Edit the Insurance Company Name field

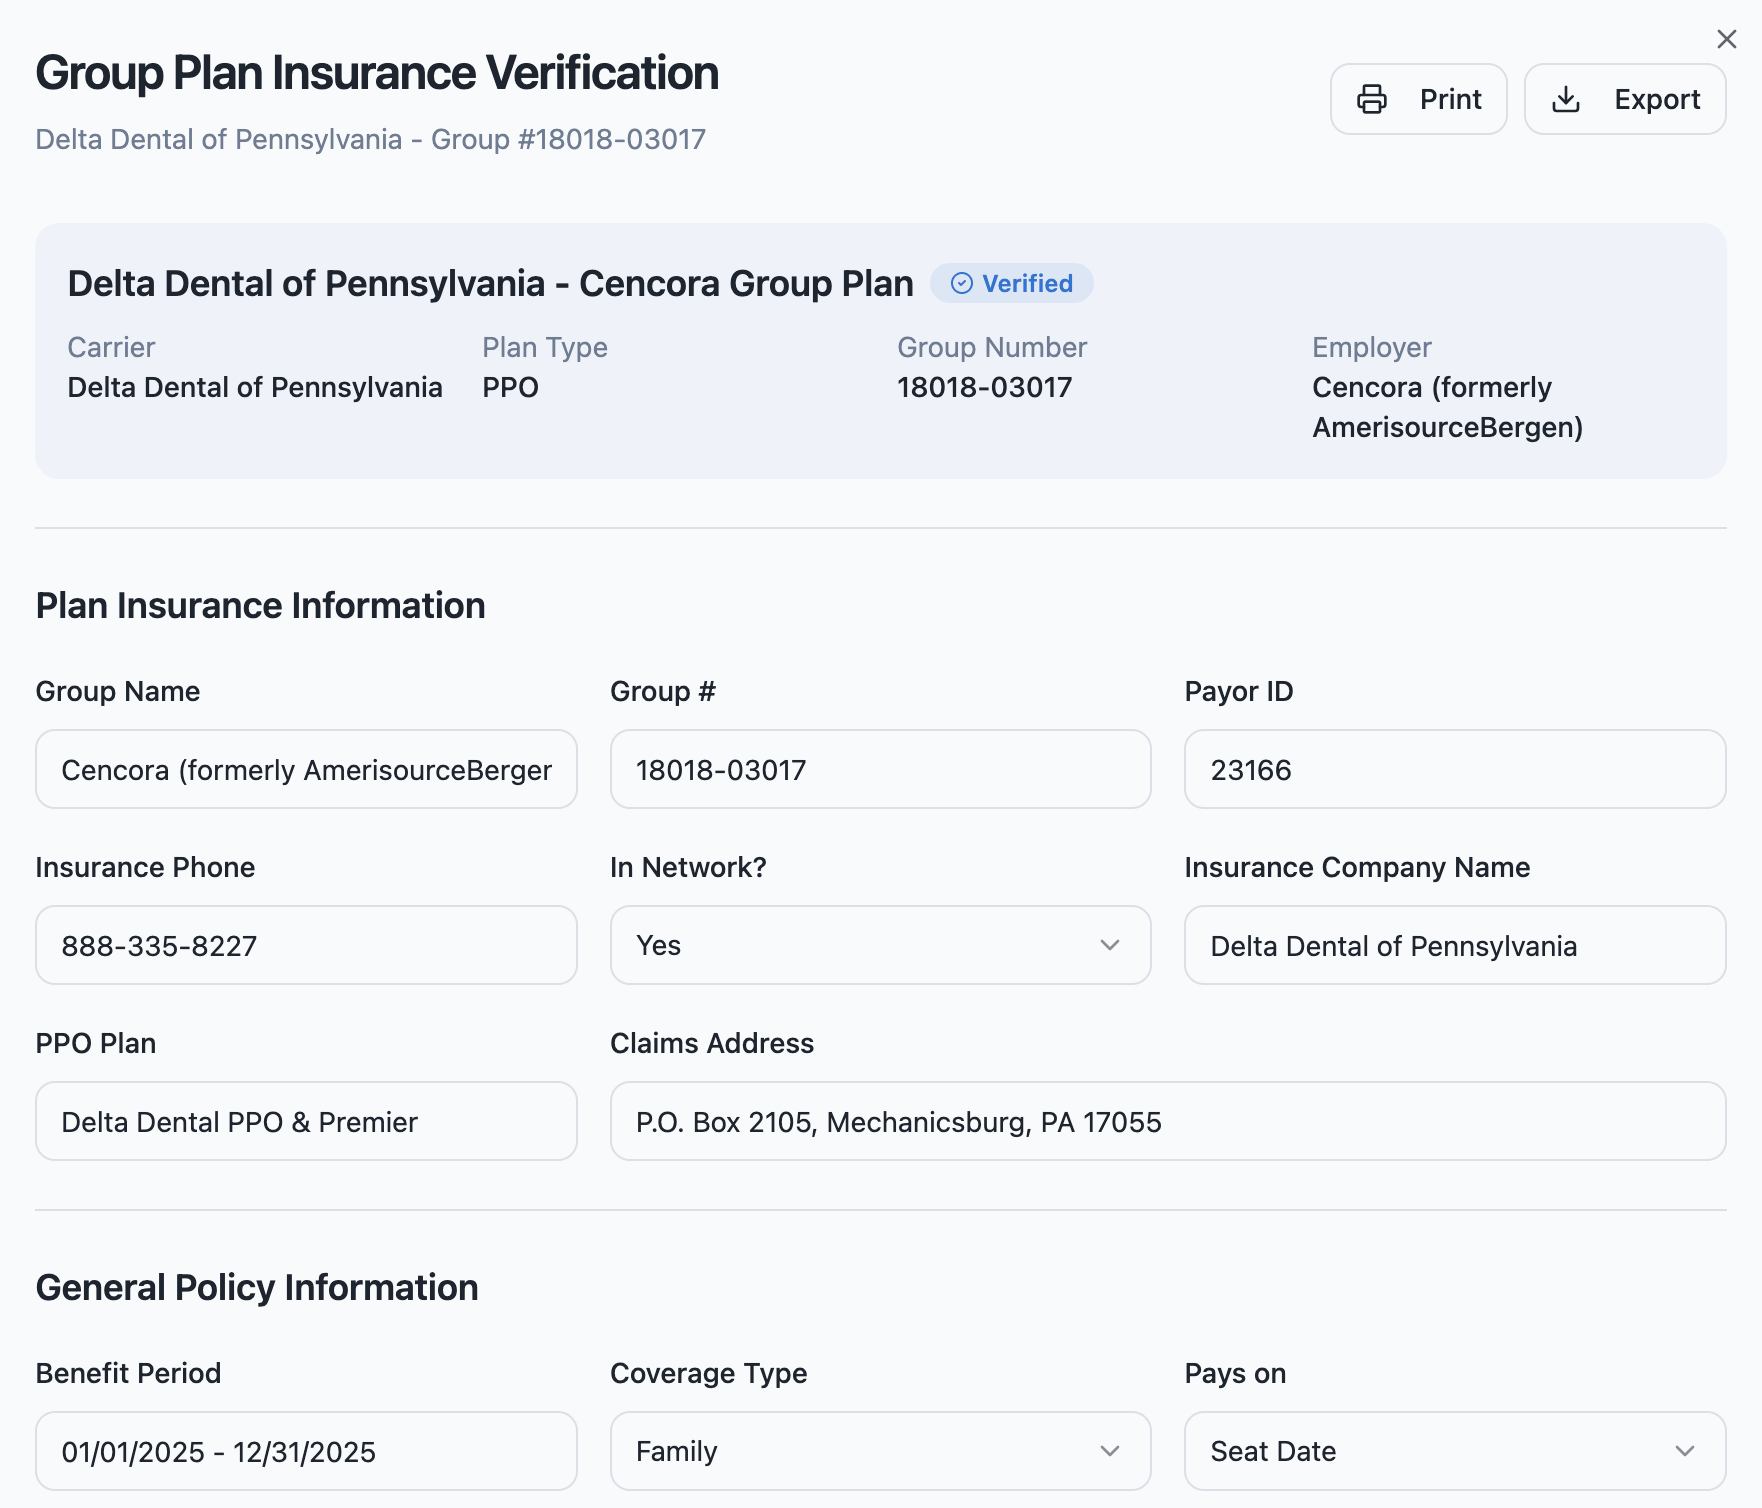[1454, 945]
